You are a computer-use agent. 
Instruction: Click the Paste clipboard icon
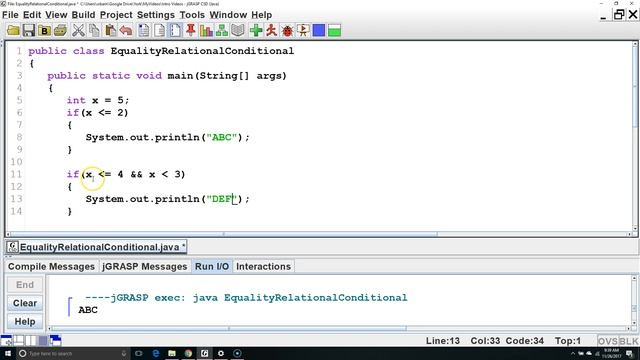[x=110, y=31]
